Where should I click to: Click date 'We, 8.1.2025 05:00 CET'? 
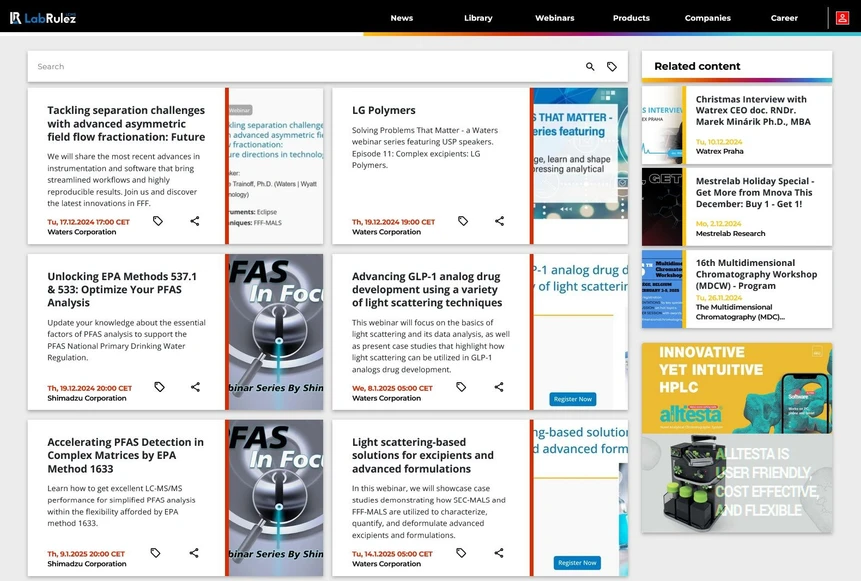click(x=392, y=388)
